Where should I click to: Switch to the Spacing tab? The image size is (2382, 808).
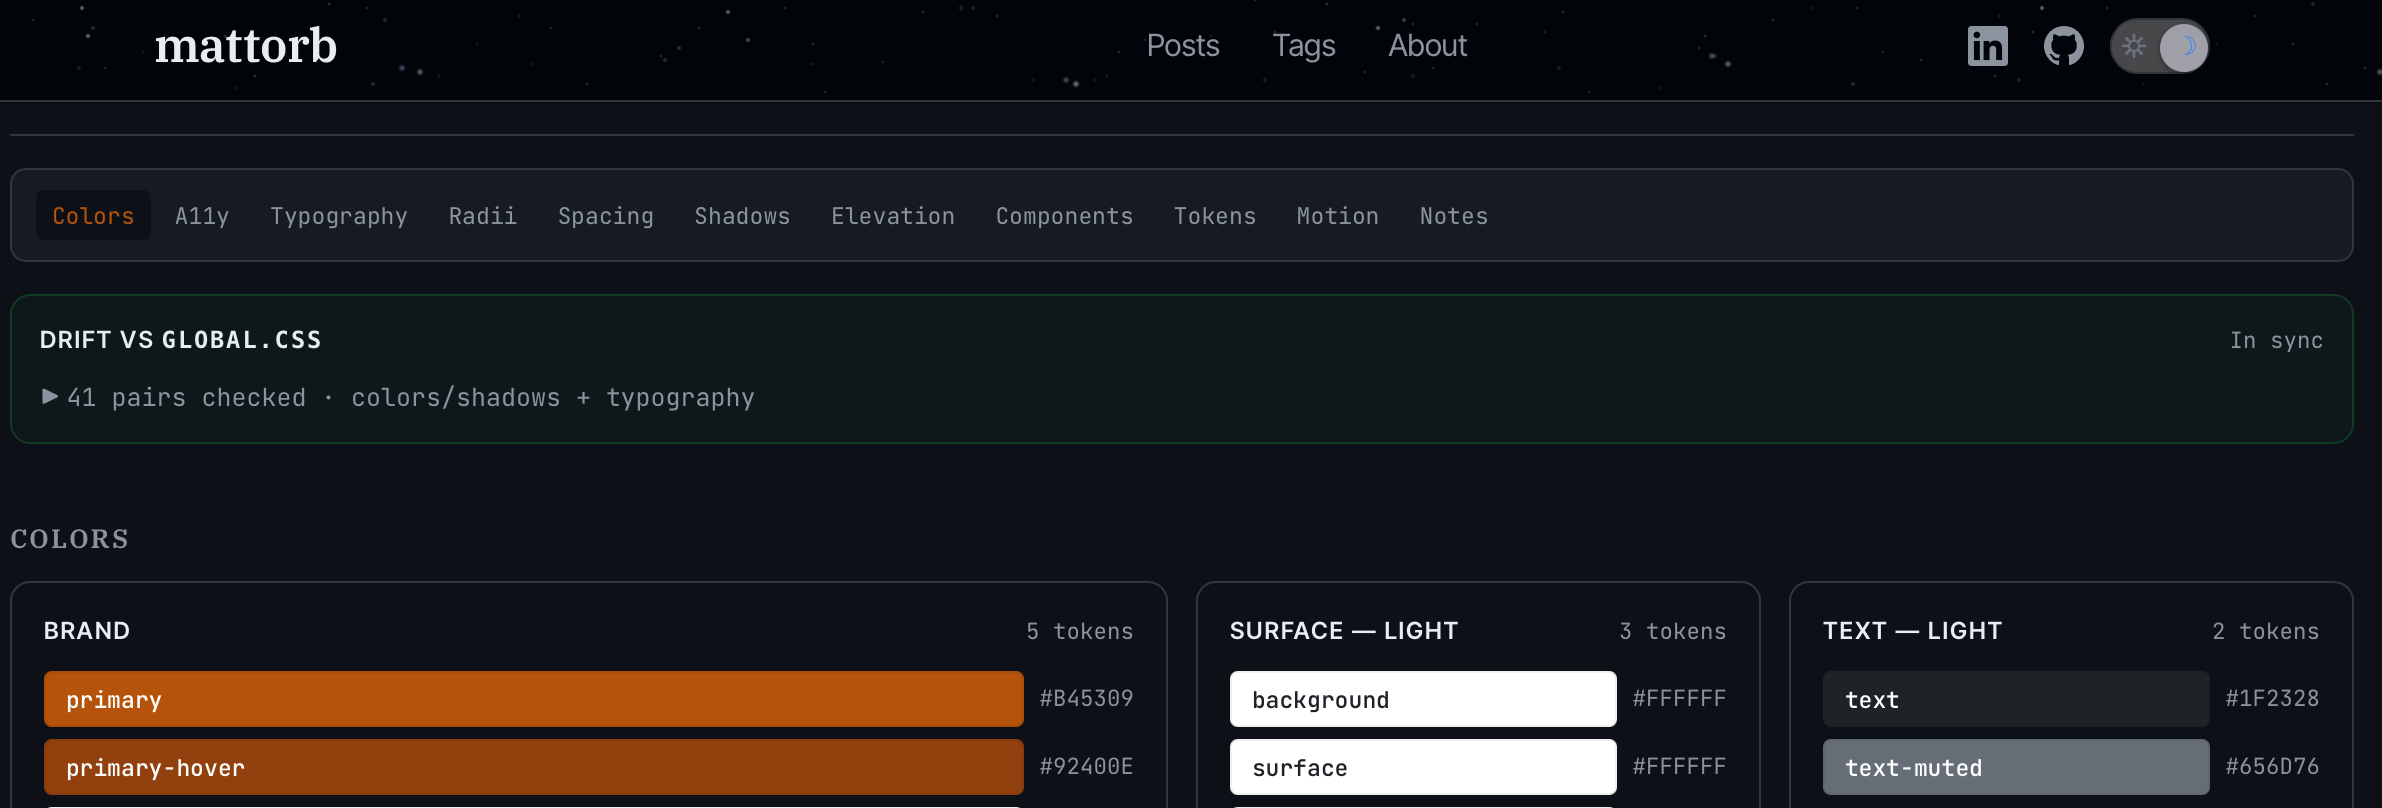pyautogui.click(x=606, y=216)
